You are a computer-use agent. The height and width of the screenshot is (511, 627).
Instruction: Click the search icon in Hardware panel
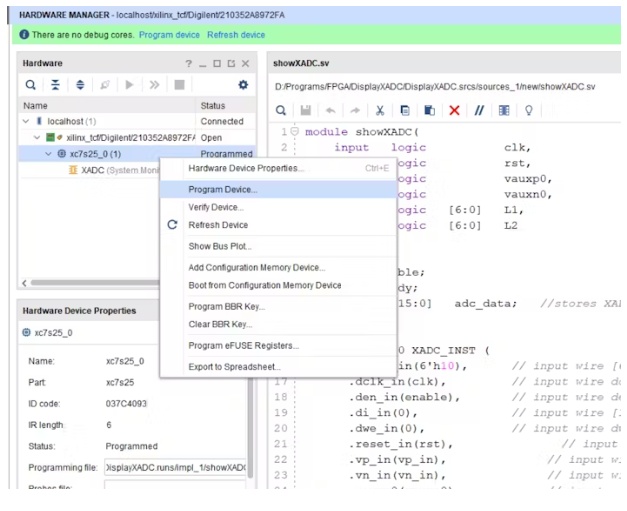tap(31, 85)
